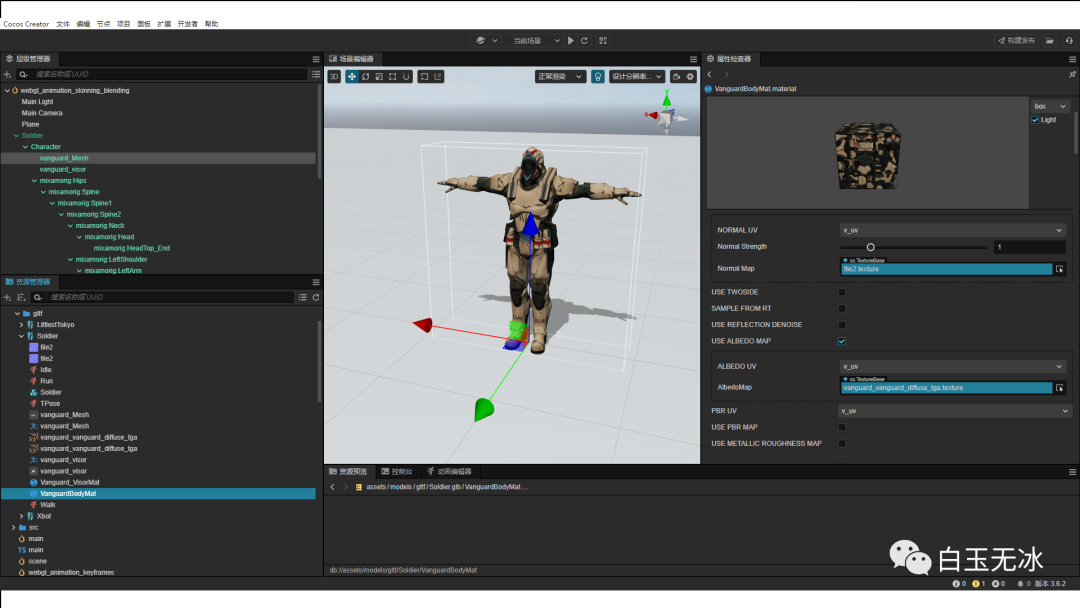Select the move gizmo tool
This screenshot has width=1080, height=608.
coord(352,76)
